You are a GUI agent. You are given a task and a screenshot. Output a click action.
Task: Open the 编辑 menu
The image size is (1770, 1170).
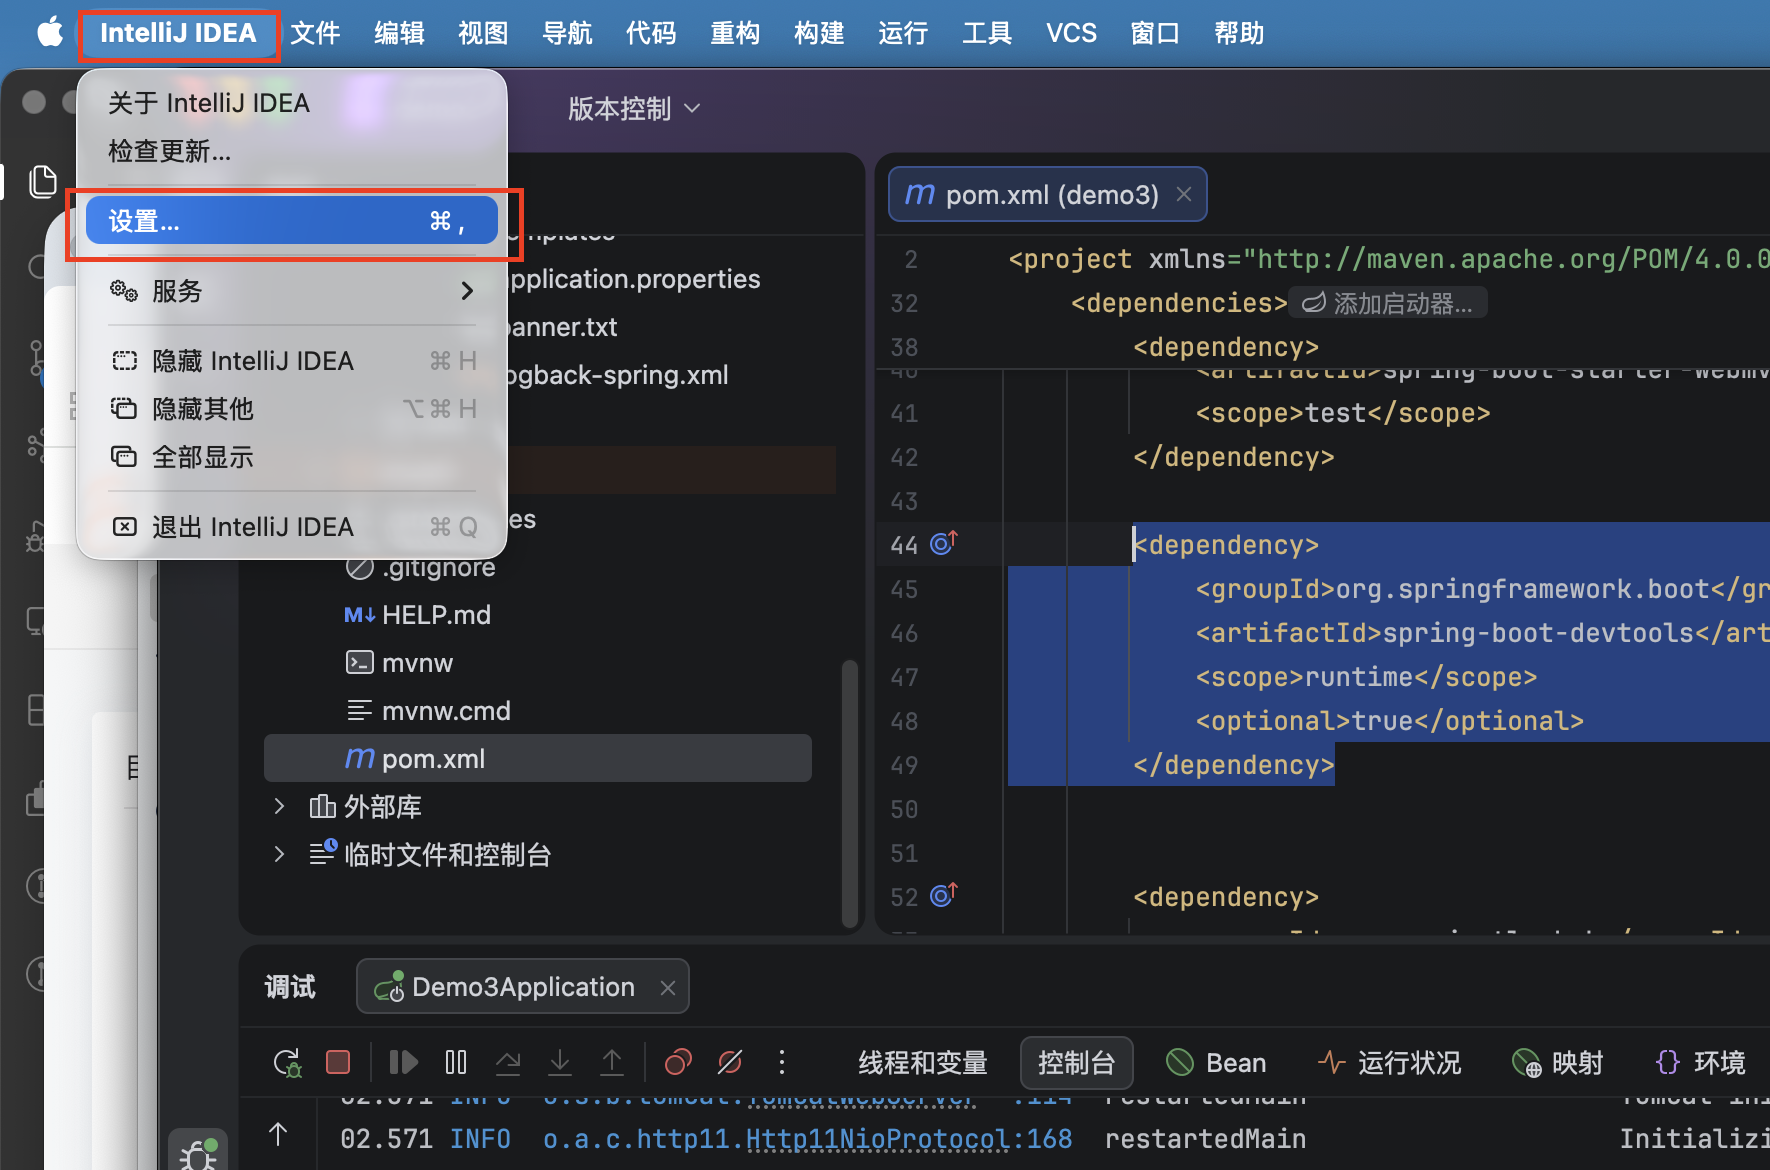coord(400,33)
